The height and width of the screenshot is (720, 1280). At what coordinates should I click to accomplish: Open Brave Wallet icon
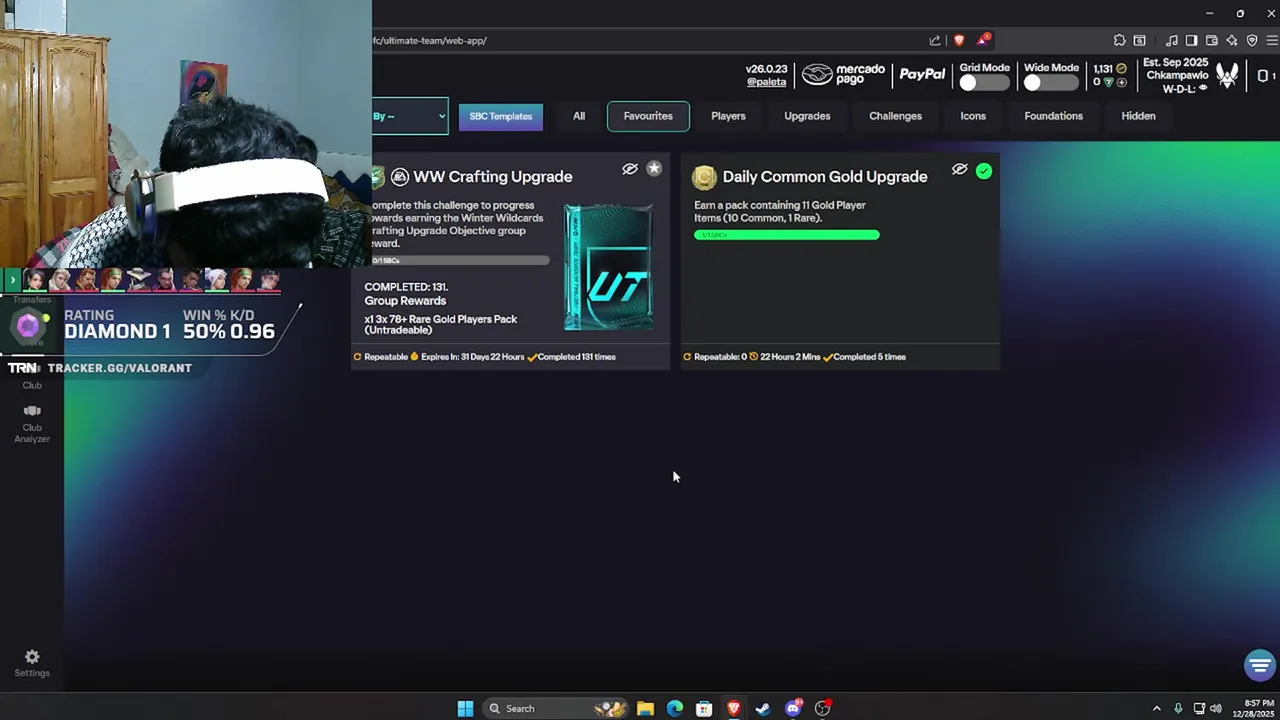point(1211,41)
